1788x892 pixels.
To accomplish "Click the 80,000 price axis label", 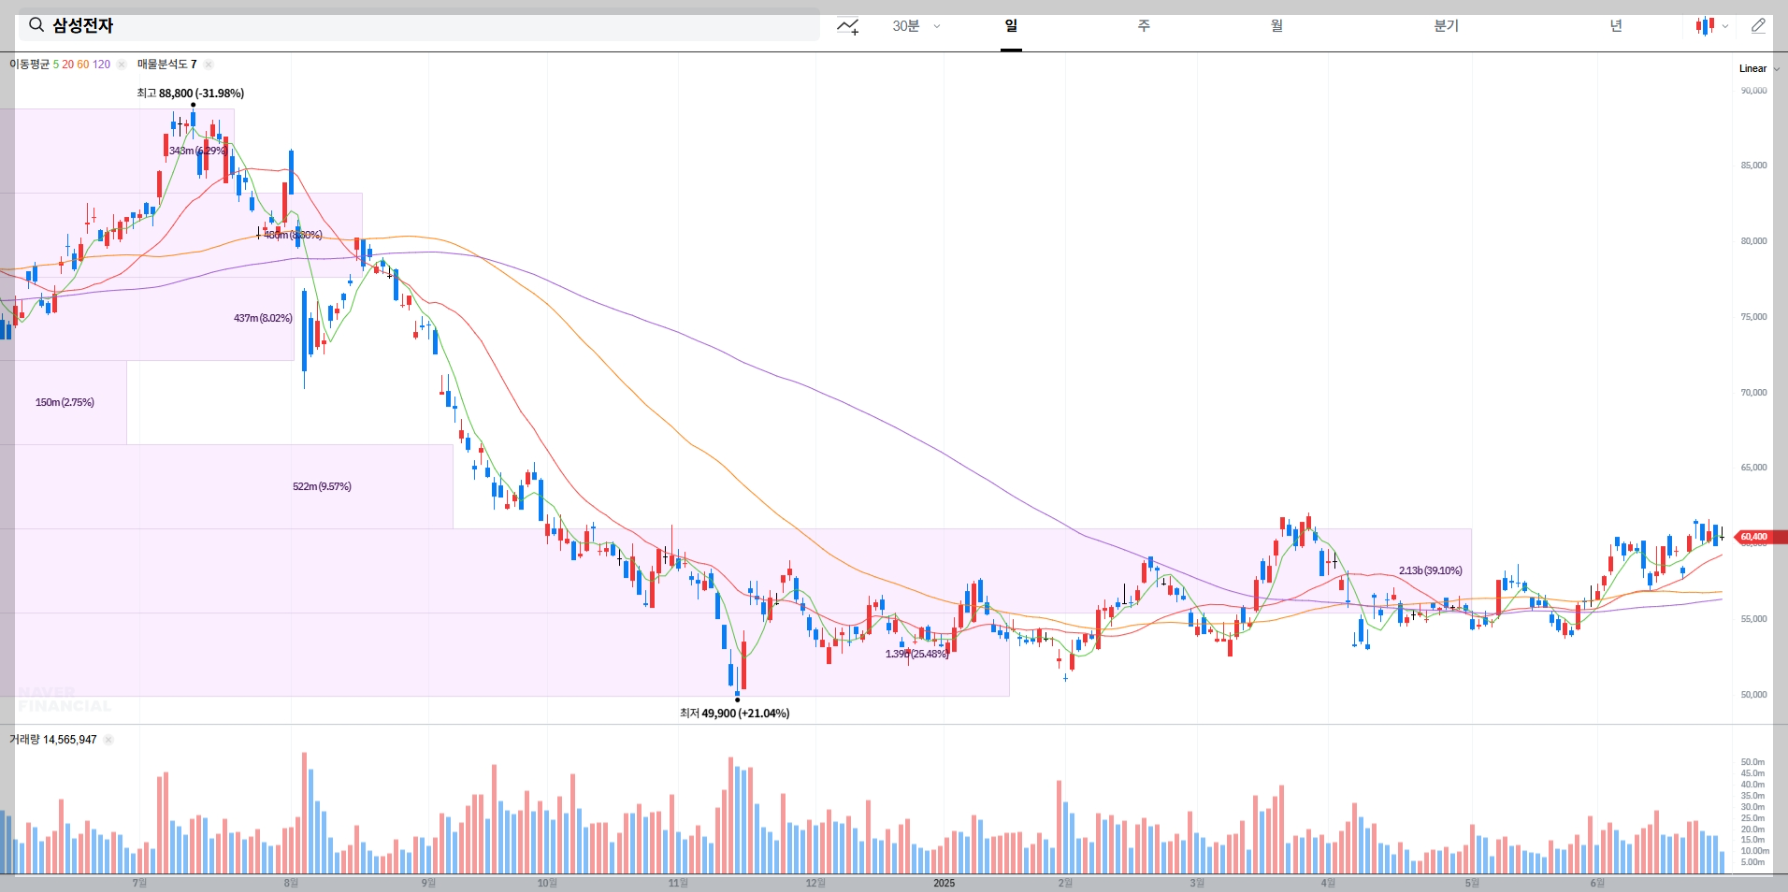I will pos(1753,241).
